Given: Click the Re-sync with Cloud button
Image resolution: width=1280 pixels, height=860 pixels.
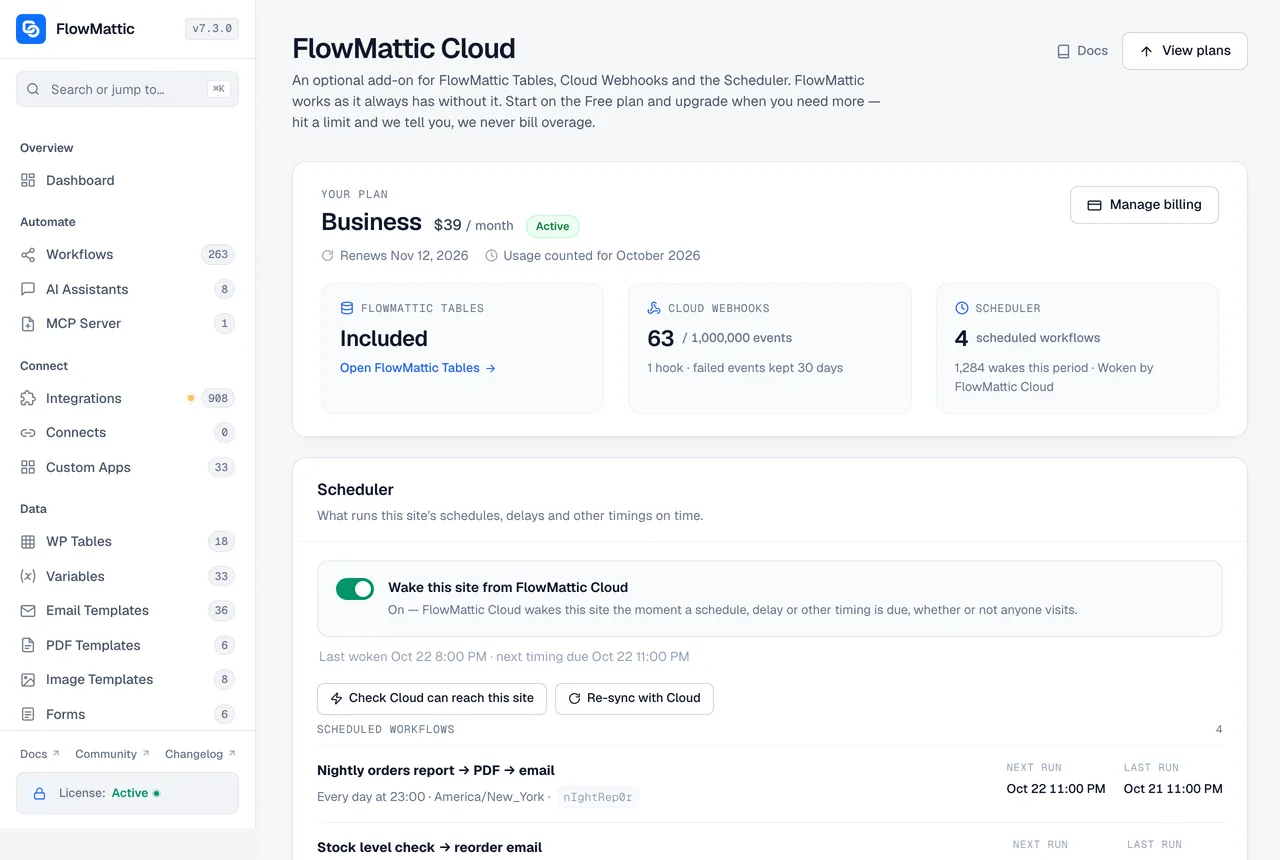Looking at the screenshot, I should coord(634,698).
